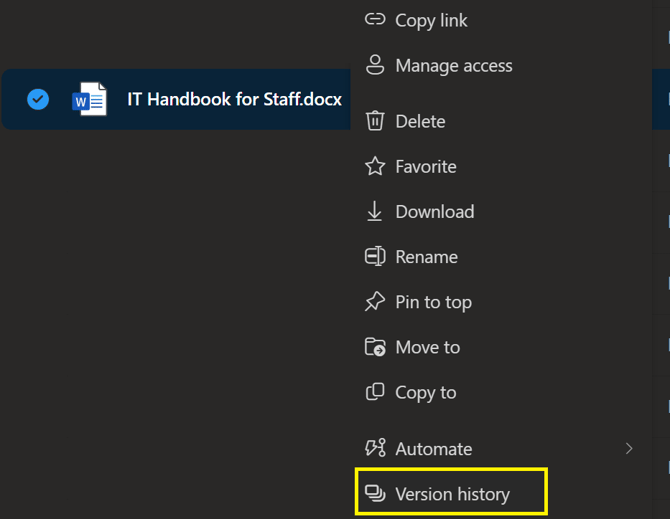Choose the Version history label in the menu
670x519 pixels.
coord(452,494)
